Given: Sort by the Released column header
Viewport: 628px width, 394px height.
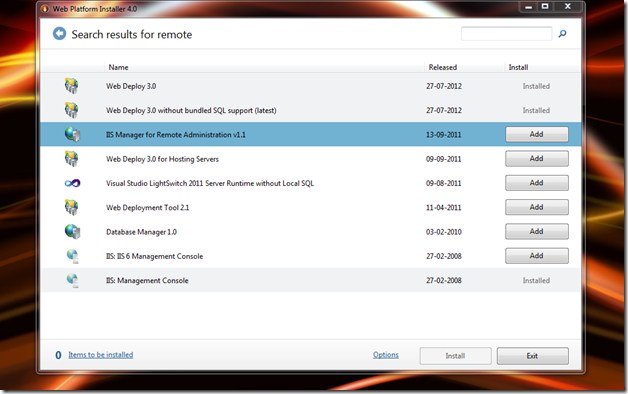Looking at the screenshot, I should click(x=443, y=67).
